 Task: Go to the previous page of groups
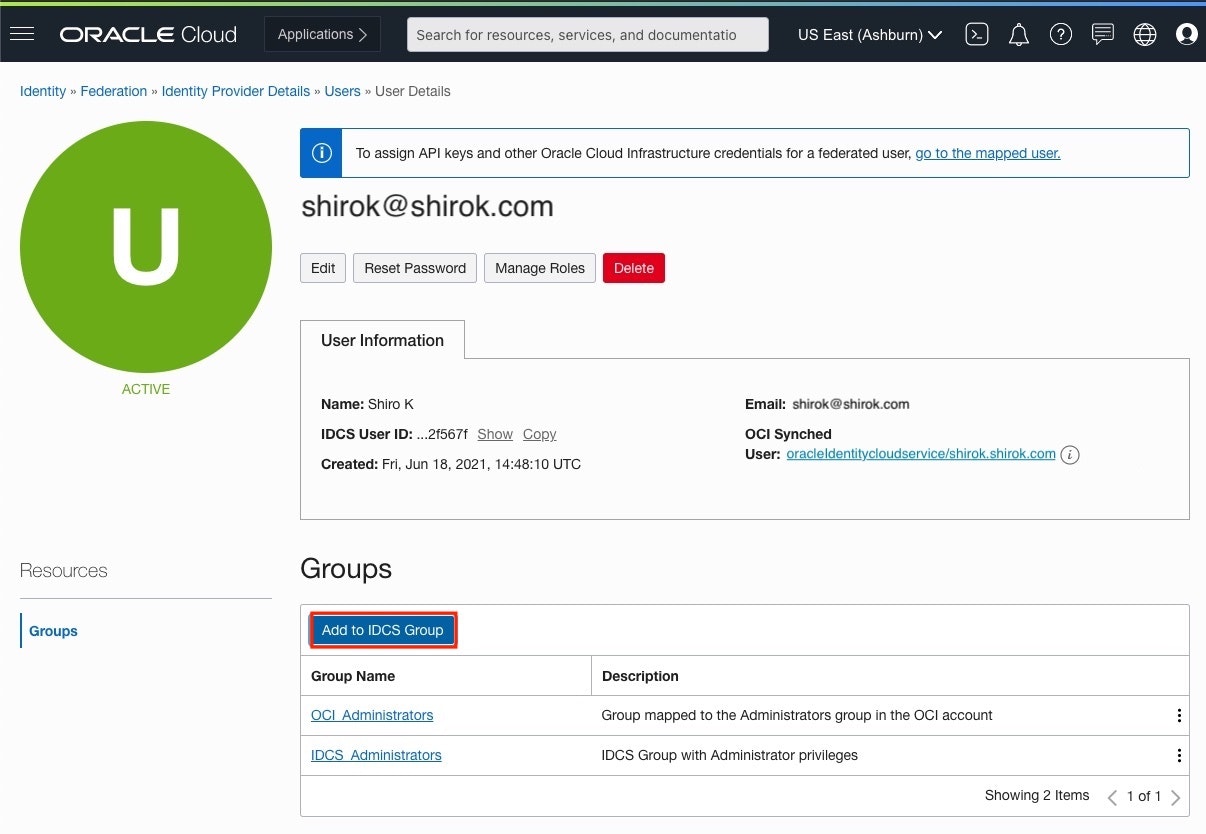pyautogui.click(x=1112, y=797)
